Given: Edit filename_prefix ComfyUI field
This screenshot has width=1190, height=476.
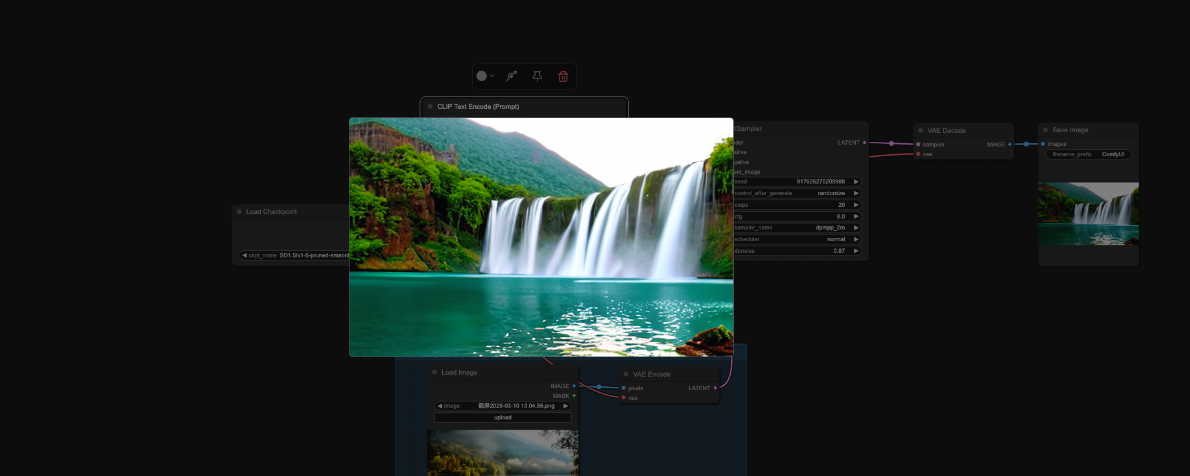Looking at the screenshot, I should 1088,154.
